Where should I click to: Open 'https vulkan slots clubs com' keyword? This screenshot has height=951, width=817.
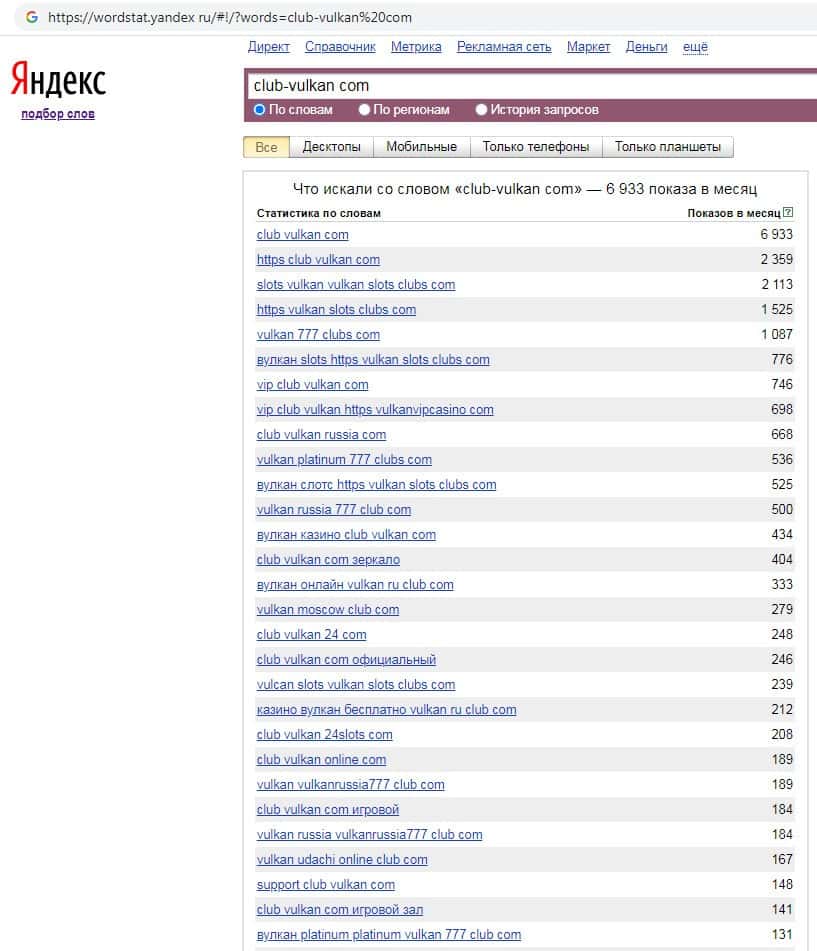tap(337, 310)
